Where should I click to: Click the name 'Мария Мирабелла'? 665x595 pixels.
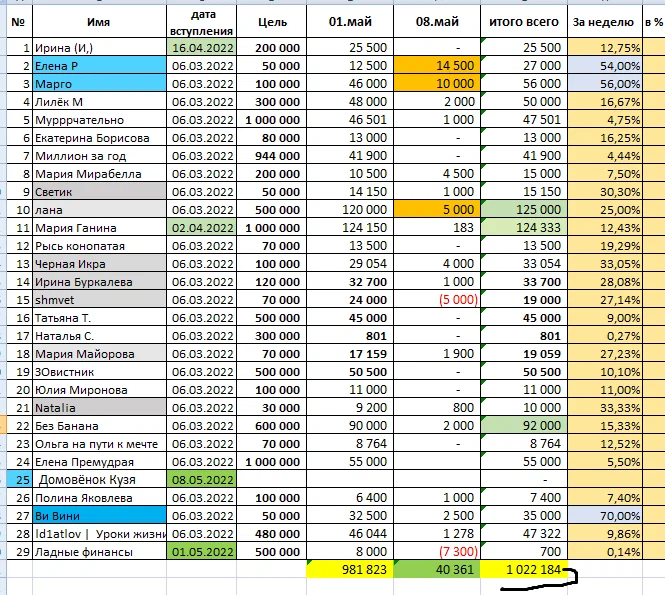(99, 174)
